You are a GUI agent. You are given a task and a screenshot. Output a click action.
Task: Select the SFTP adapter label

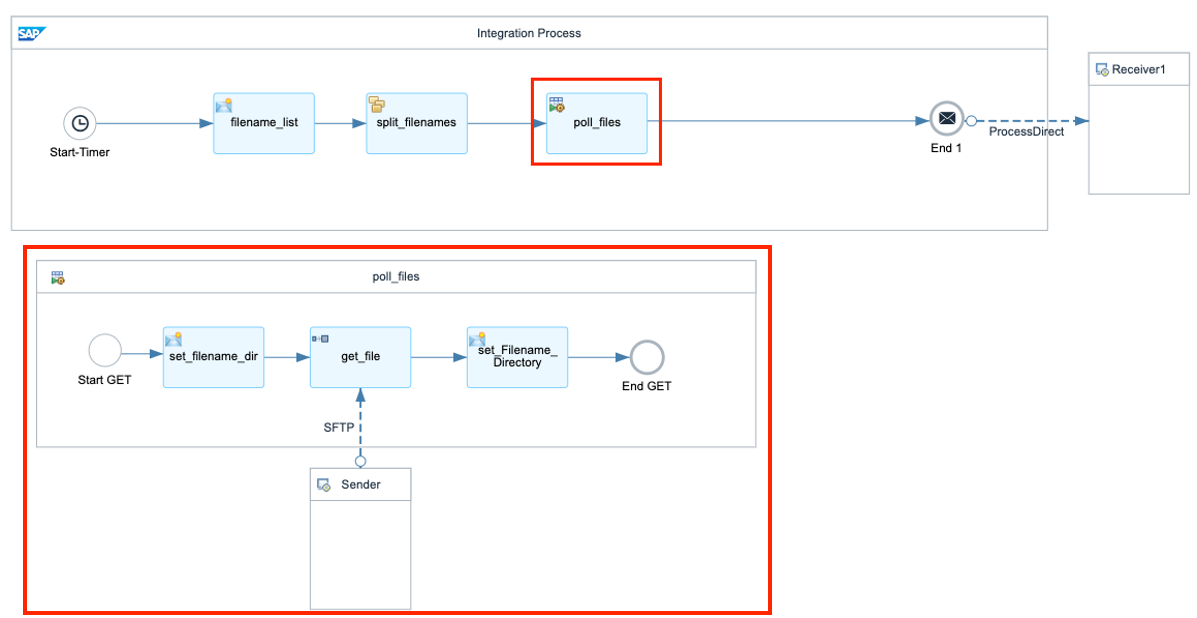(x=339, y=428)
